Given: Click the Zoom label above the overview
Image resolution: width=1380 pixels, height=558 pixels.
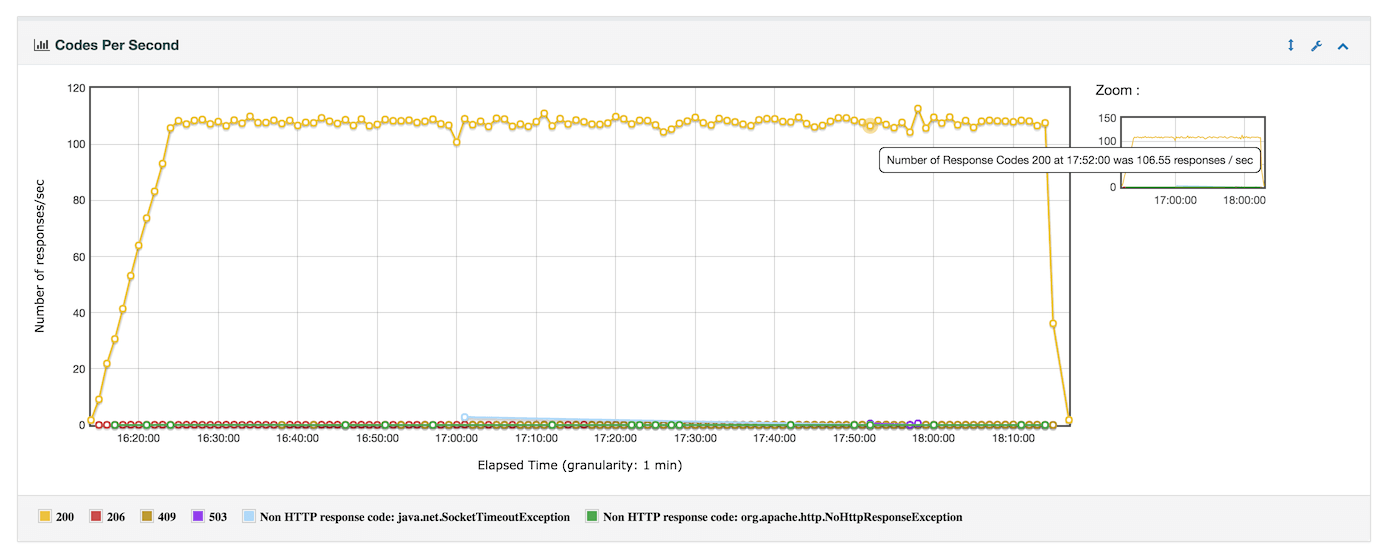Looking at the screenshot, I should 1117,90.
